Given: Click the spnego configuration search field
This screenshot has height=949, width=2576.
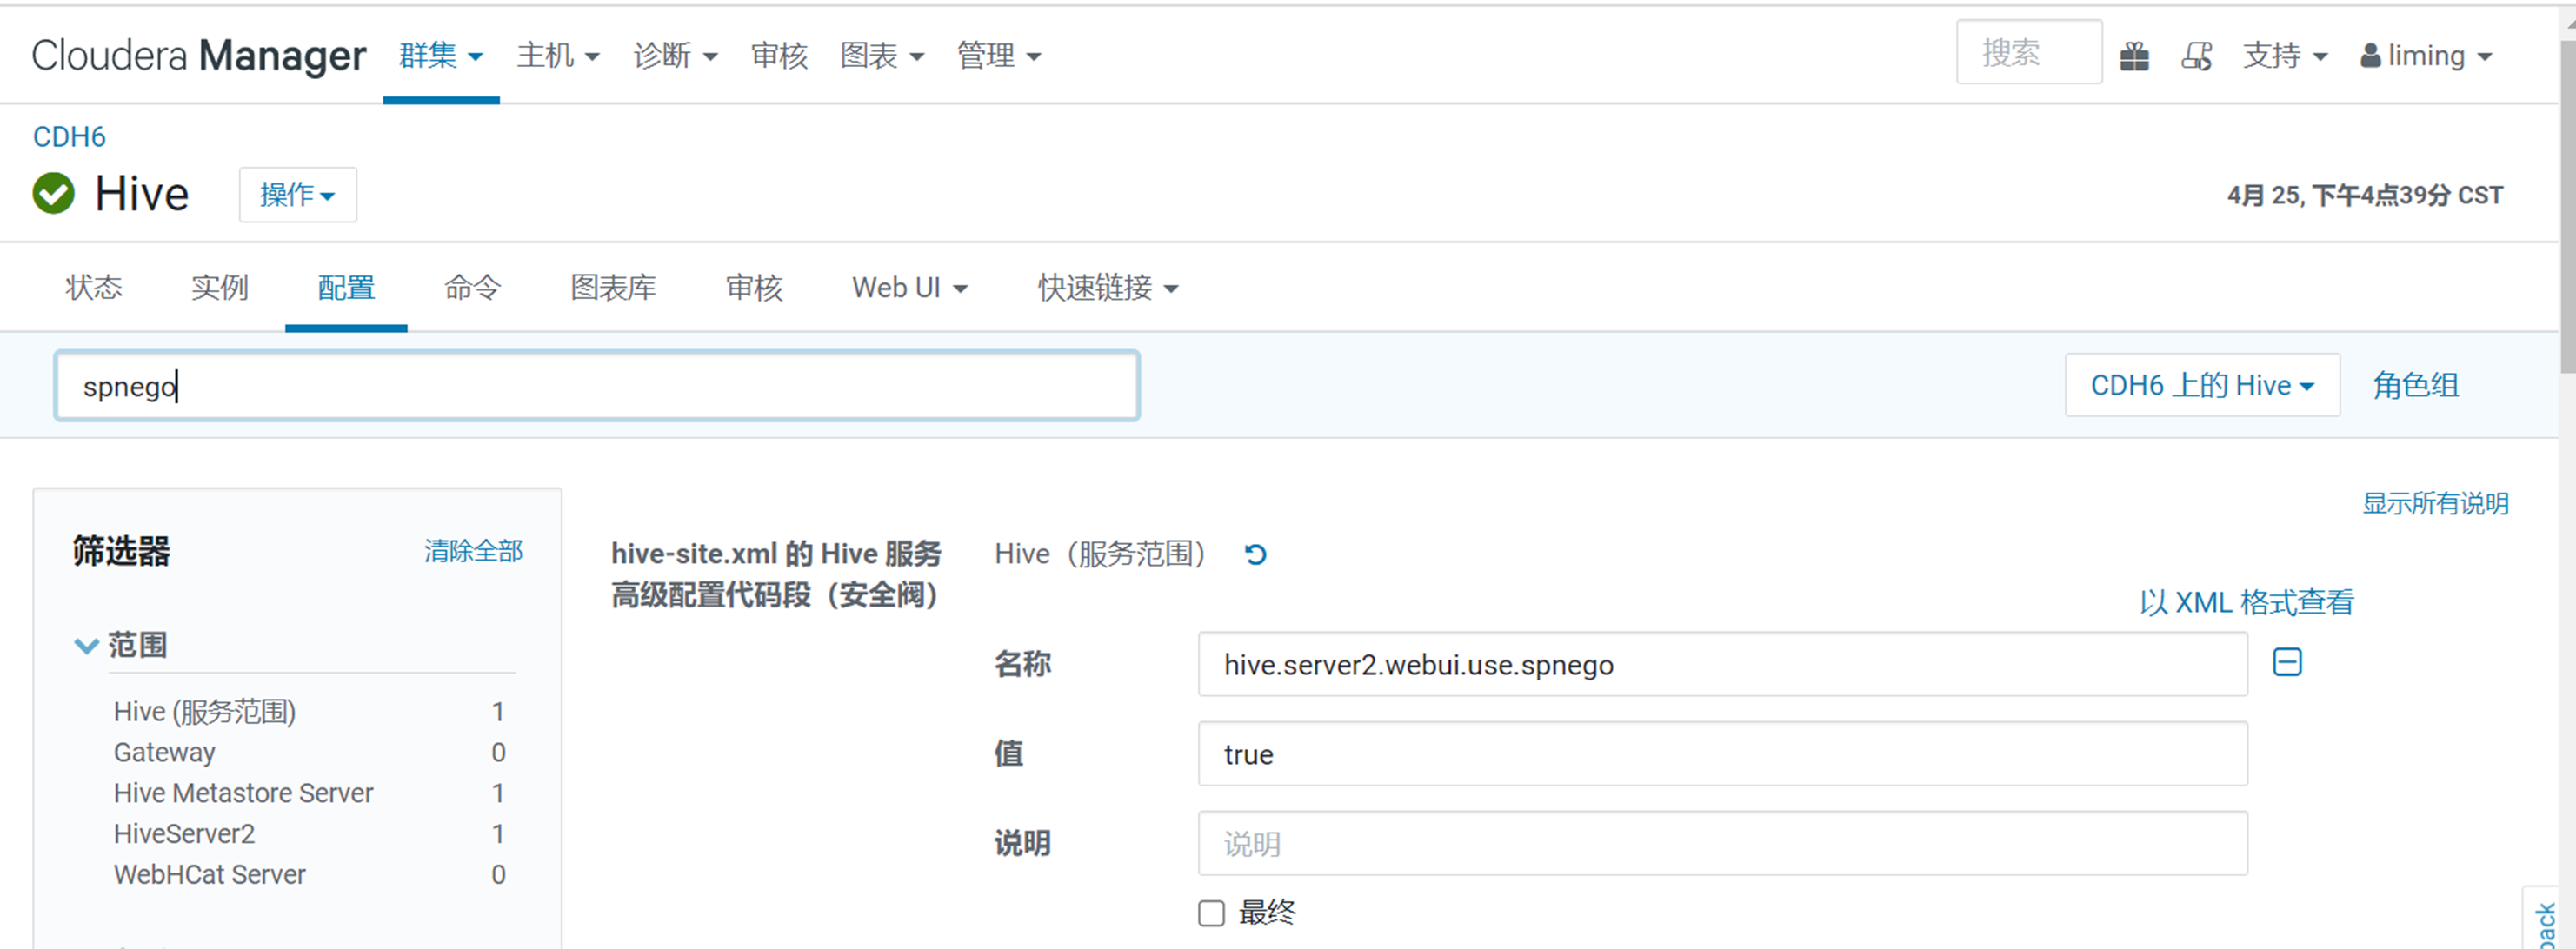Looking at the screenshot, I should coord(597,385).
